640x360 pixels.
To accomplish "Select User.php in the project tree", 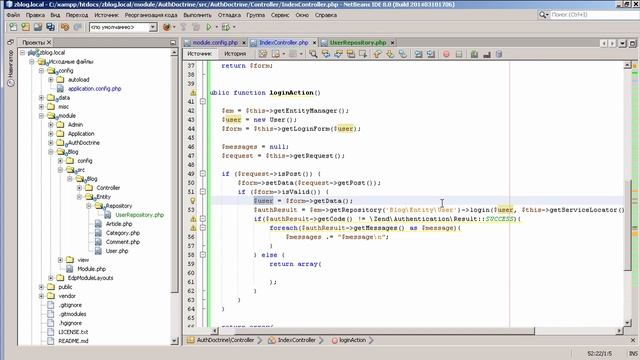I will pos(117,251).
